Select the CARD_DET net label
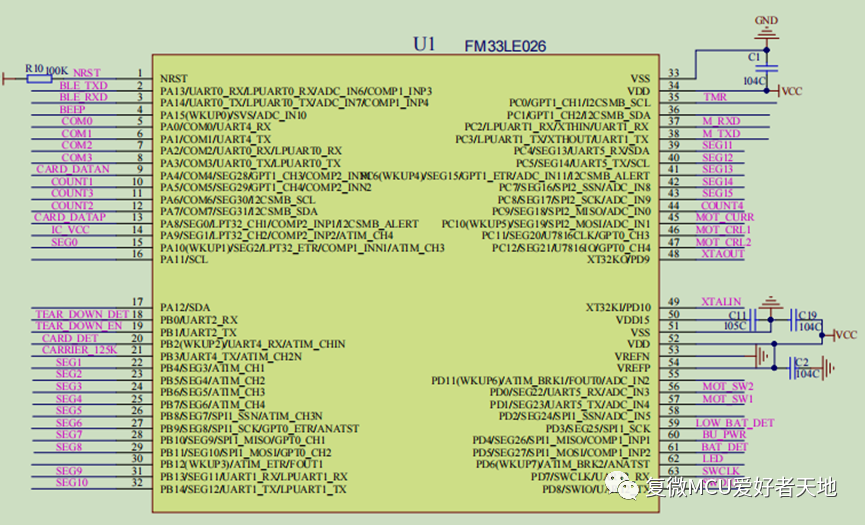 [70, 338]
